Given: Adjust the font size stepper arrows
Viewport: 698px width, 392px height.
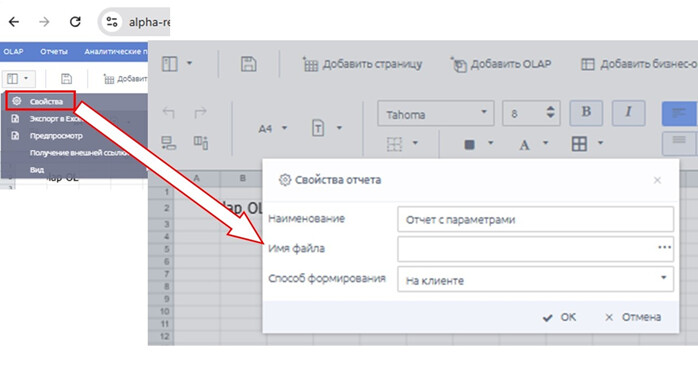Looking at the screenshot, I should point(551,112).
